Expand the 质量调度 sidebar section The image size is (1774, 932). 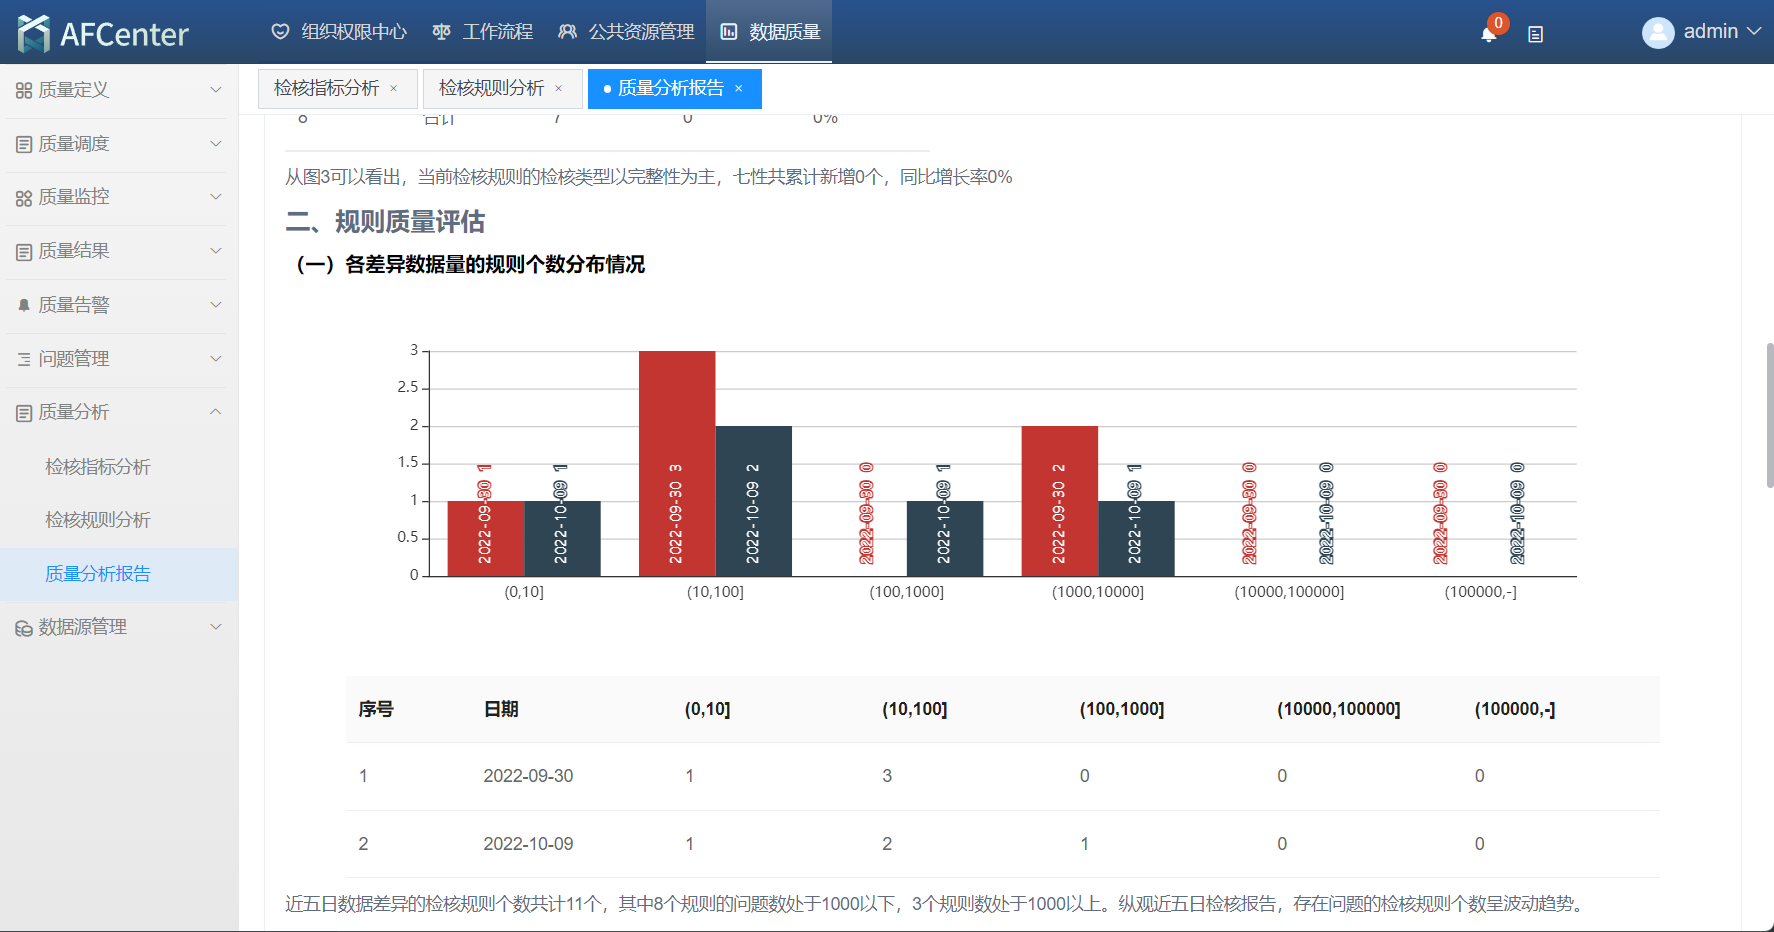118,144
